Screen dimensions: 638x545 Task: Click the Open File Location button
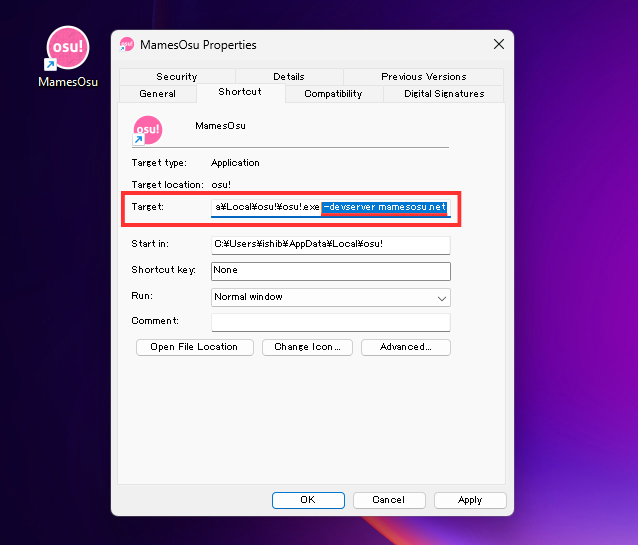tap(194, 347)
